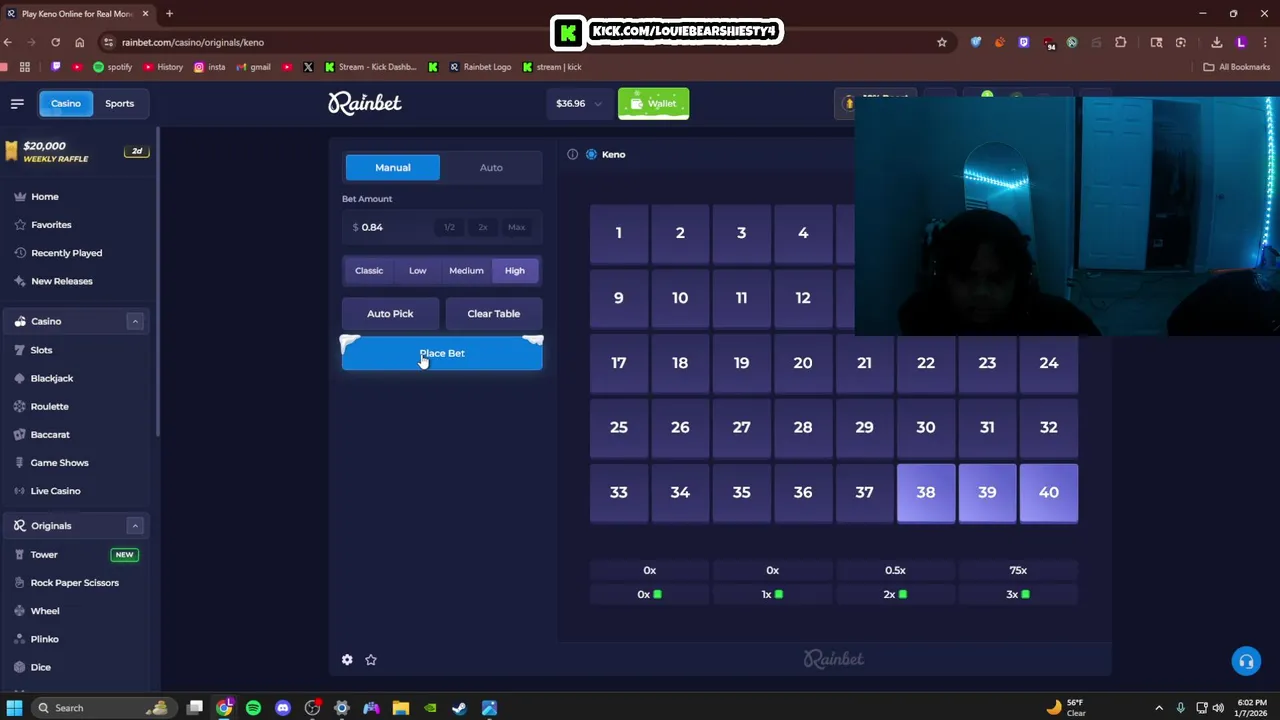
Task: Open Spotify from the taskbar
Action: 253,708
